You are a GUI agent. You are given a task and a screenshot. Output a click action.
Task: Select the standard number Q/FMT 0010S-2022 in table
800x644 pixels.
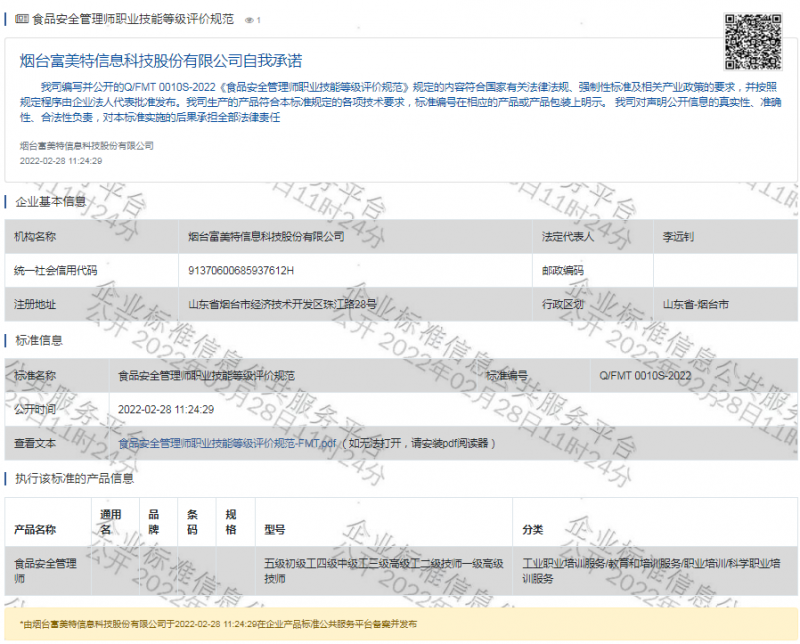645,376
